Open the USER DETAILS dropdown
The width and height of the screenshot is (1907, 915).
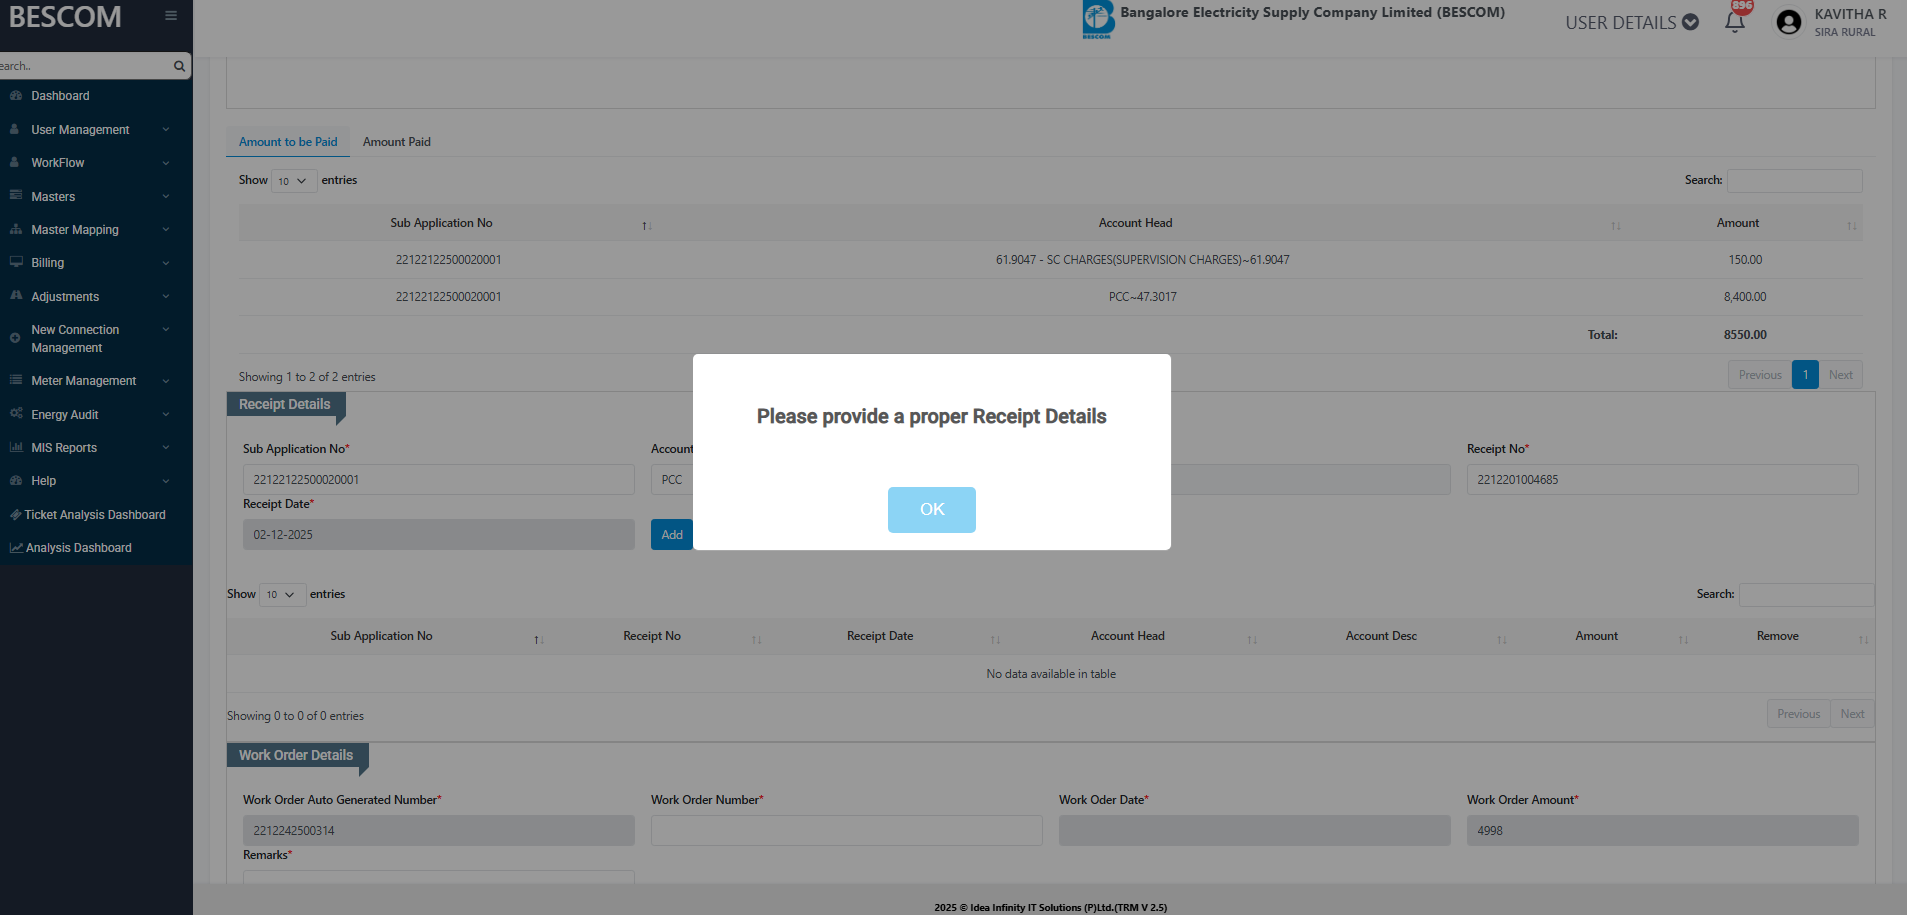tap(1632, 22)
